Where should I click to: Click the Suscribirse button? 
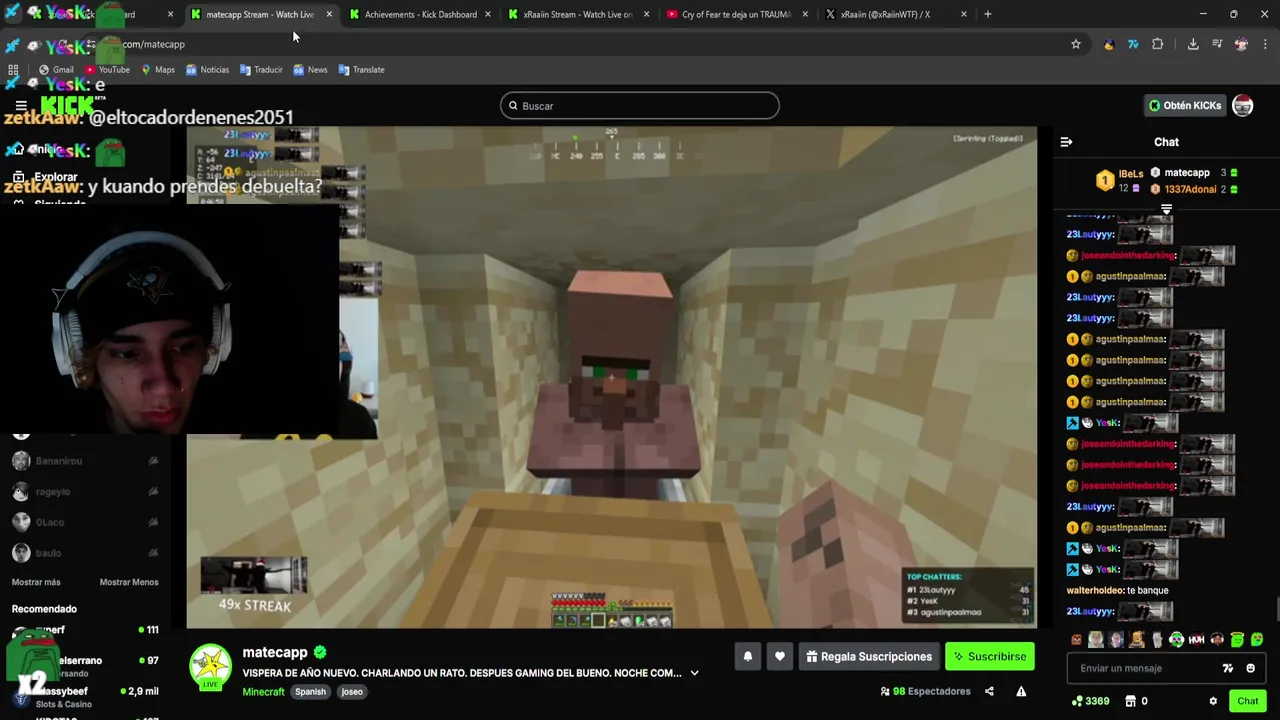(990, 657)
